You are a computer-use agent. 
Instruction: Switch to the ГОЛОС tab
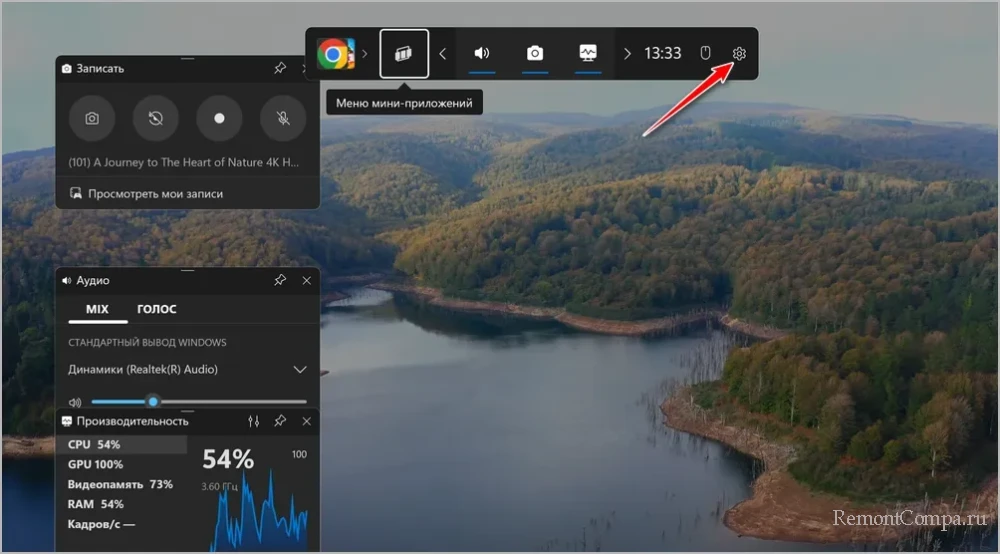(157, 309)
